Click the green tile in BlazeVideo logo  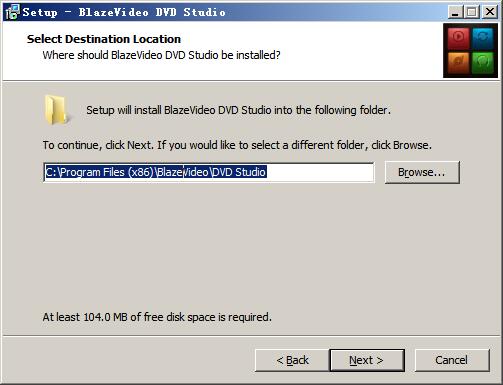click(x=482, y=62)
